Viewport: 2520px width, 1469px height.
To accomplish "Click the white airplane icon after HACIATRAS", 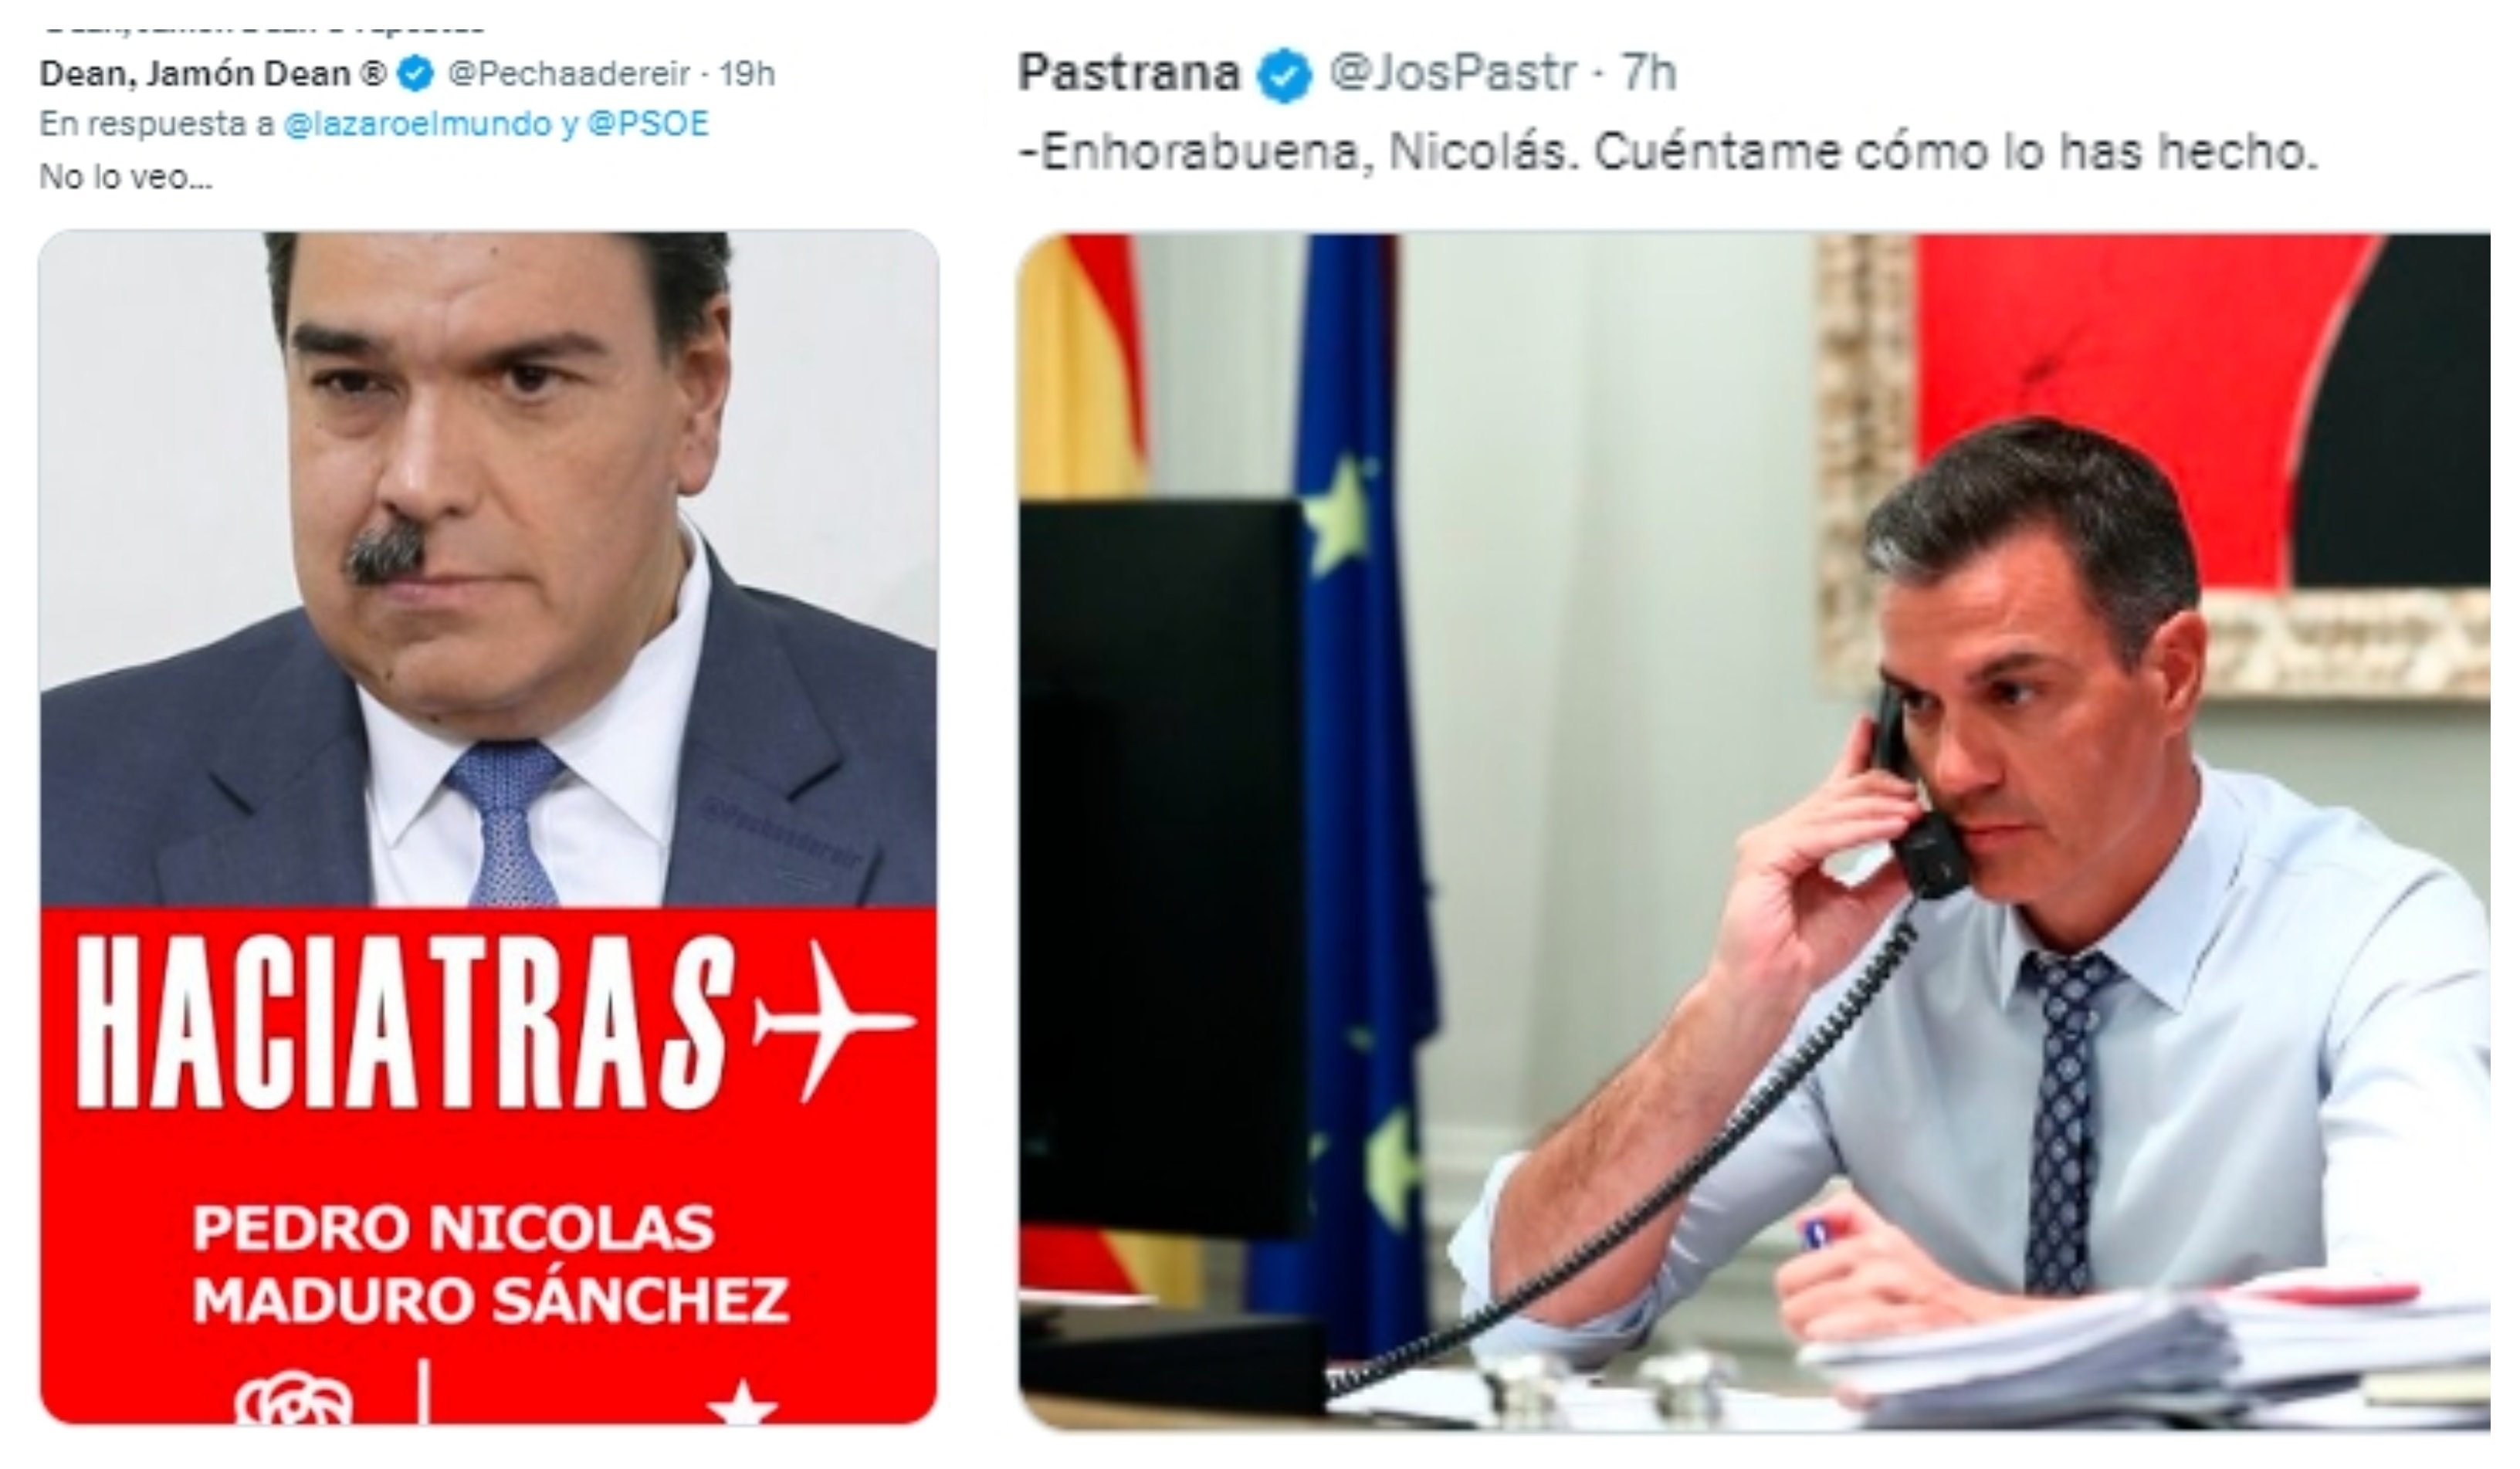I will tap(833, 1020).
